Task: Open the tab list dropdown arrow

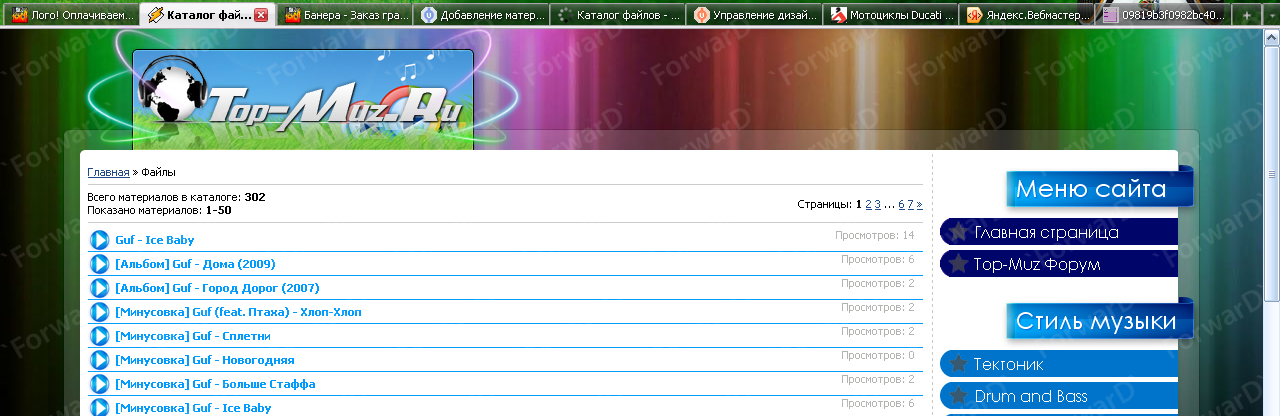Action: click(1270, 15)
